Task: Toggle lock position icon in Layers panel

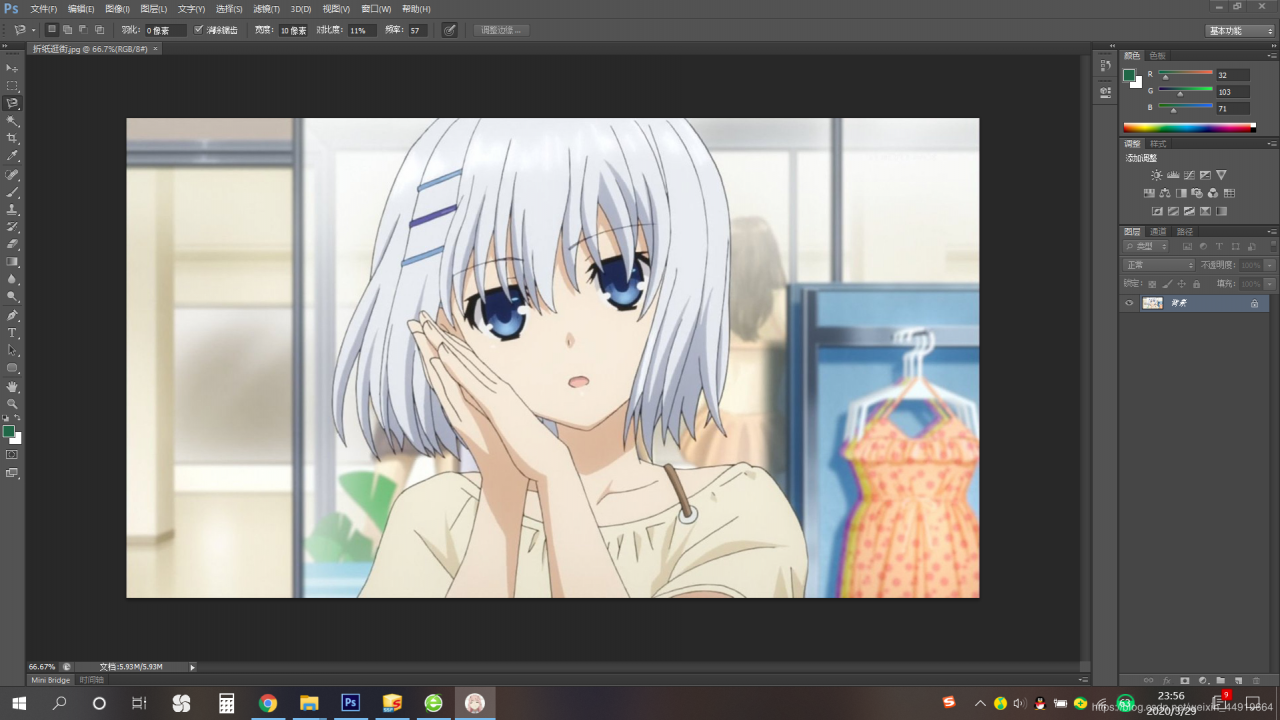Action: point(1182,284)
